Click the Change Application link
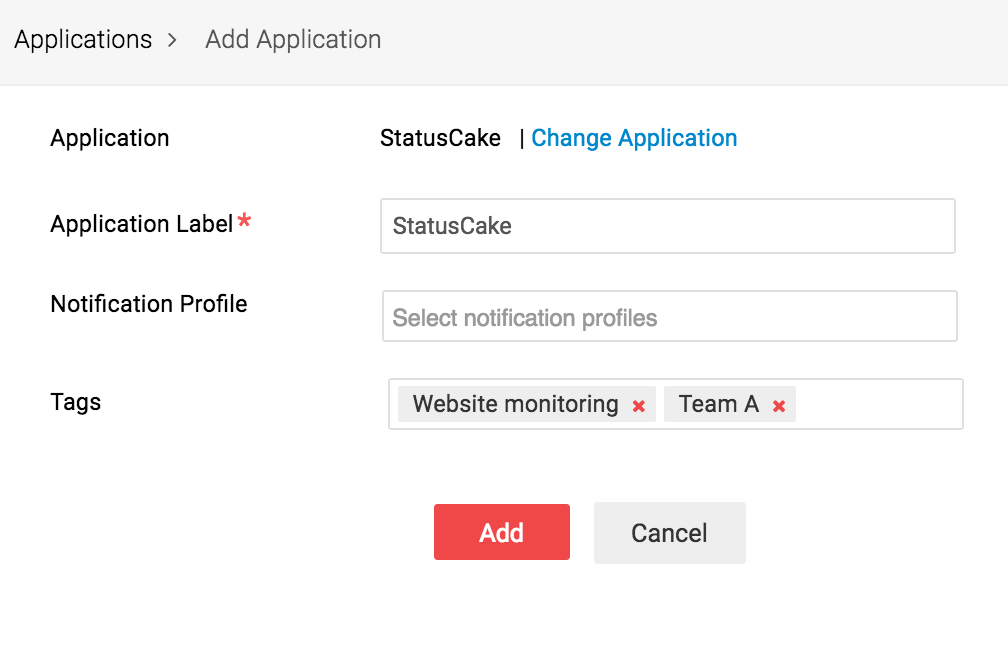1008x666 pixels. point(634,138)
